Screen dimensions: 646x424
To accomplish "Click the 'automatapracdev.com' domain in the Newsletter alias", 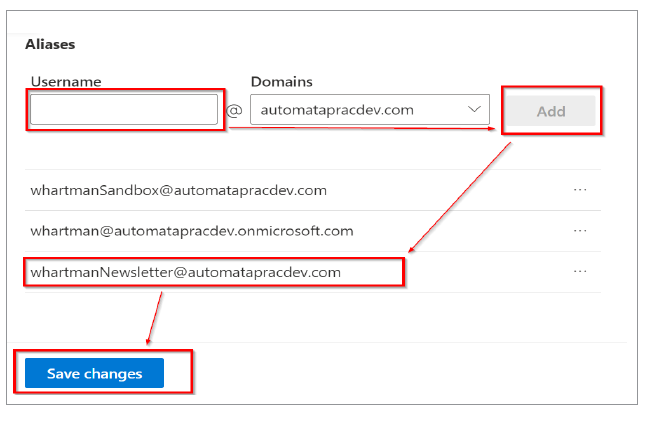I will pos(264,271).
